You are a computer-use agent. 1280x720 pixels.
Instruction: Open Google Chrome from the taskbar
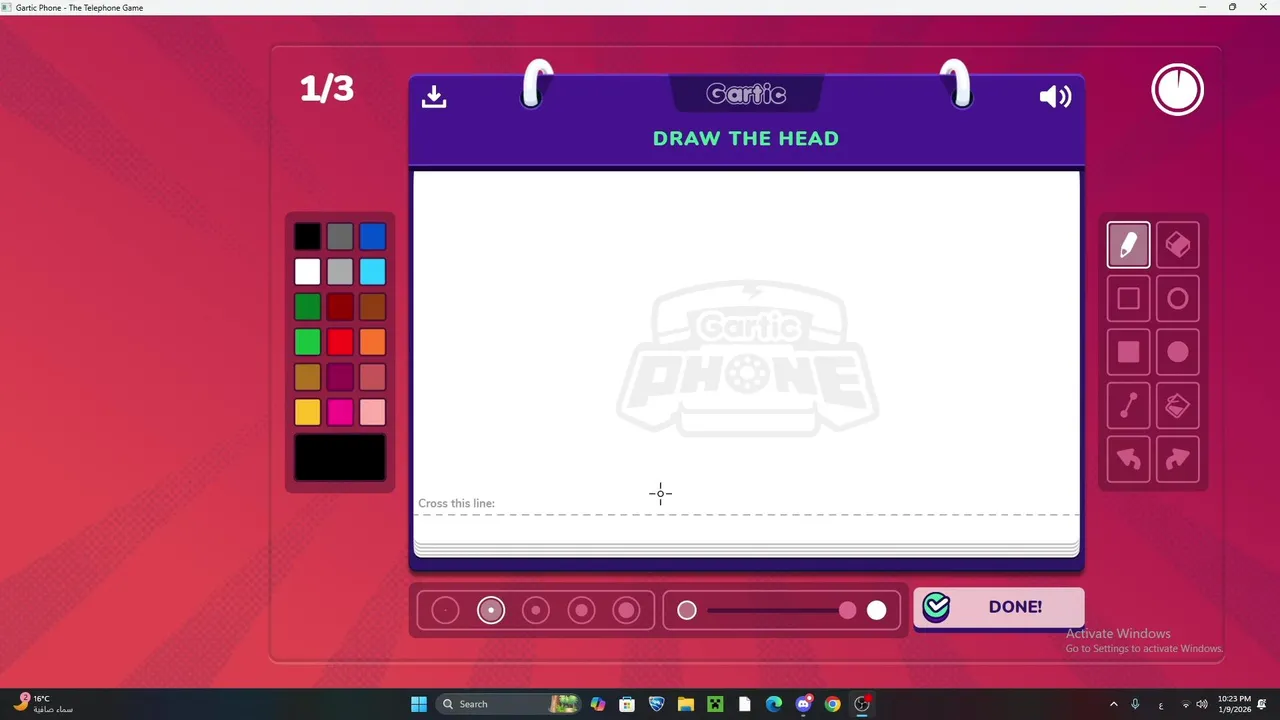[x=832, y=704]
